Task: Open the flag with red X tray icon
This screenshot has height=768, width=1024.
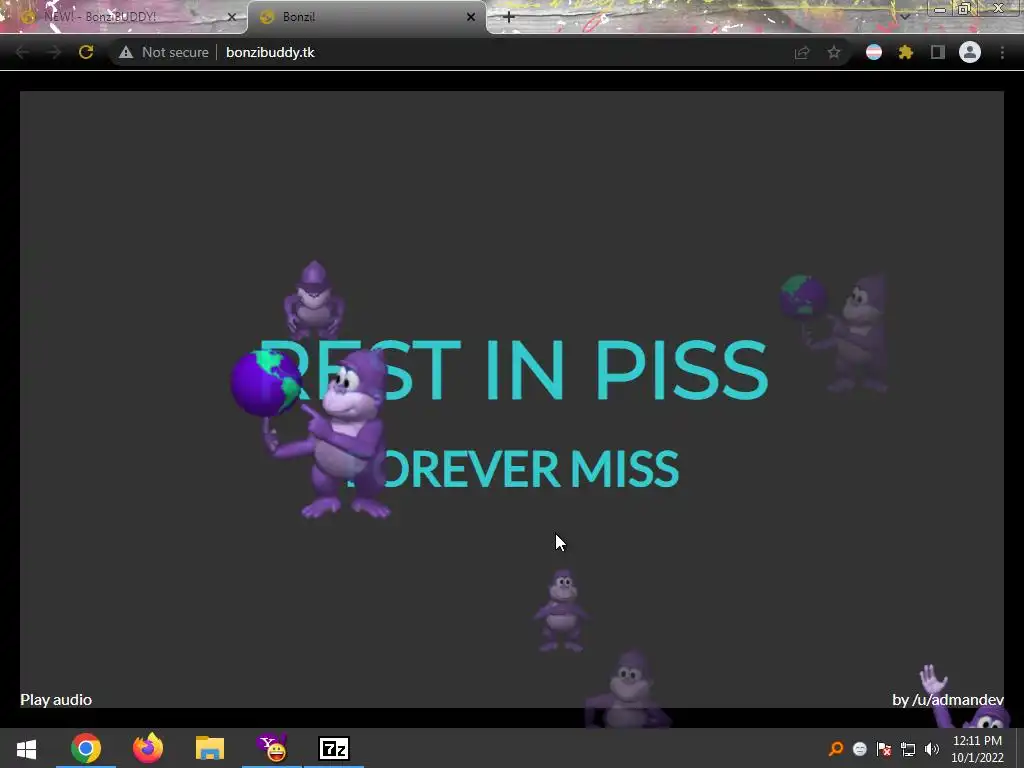Action: point(884,749)
